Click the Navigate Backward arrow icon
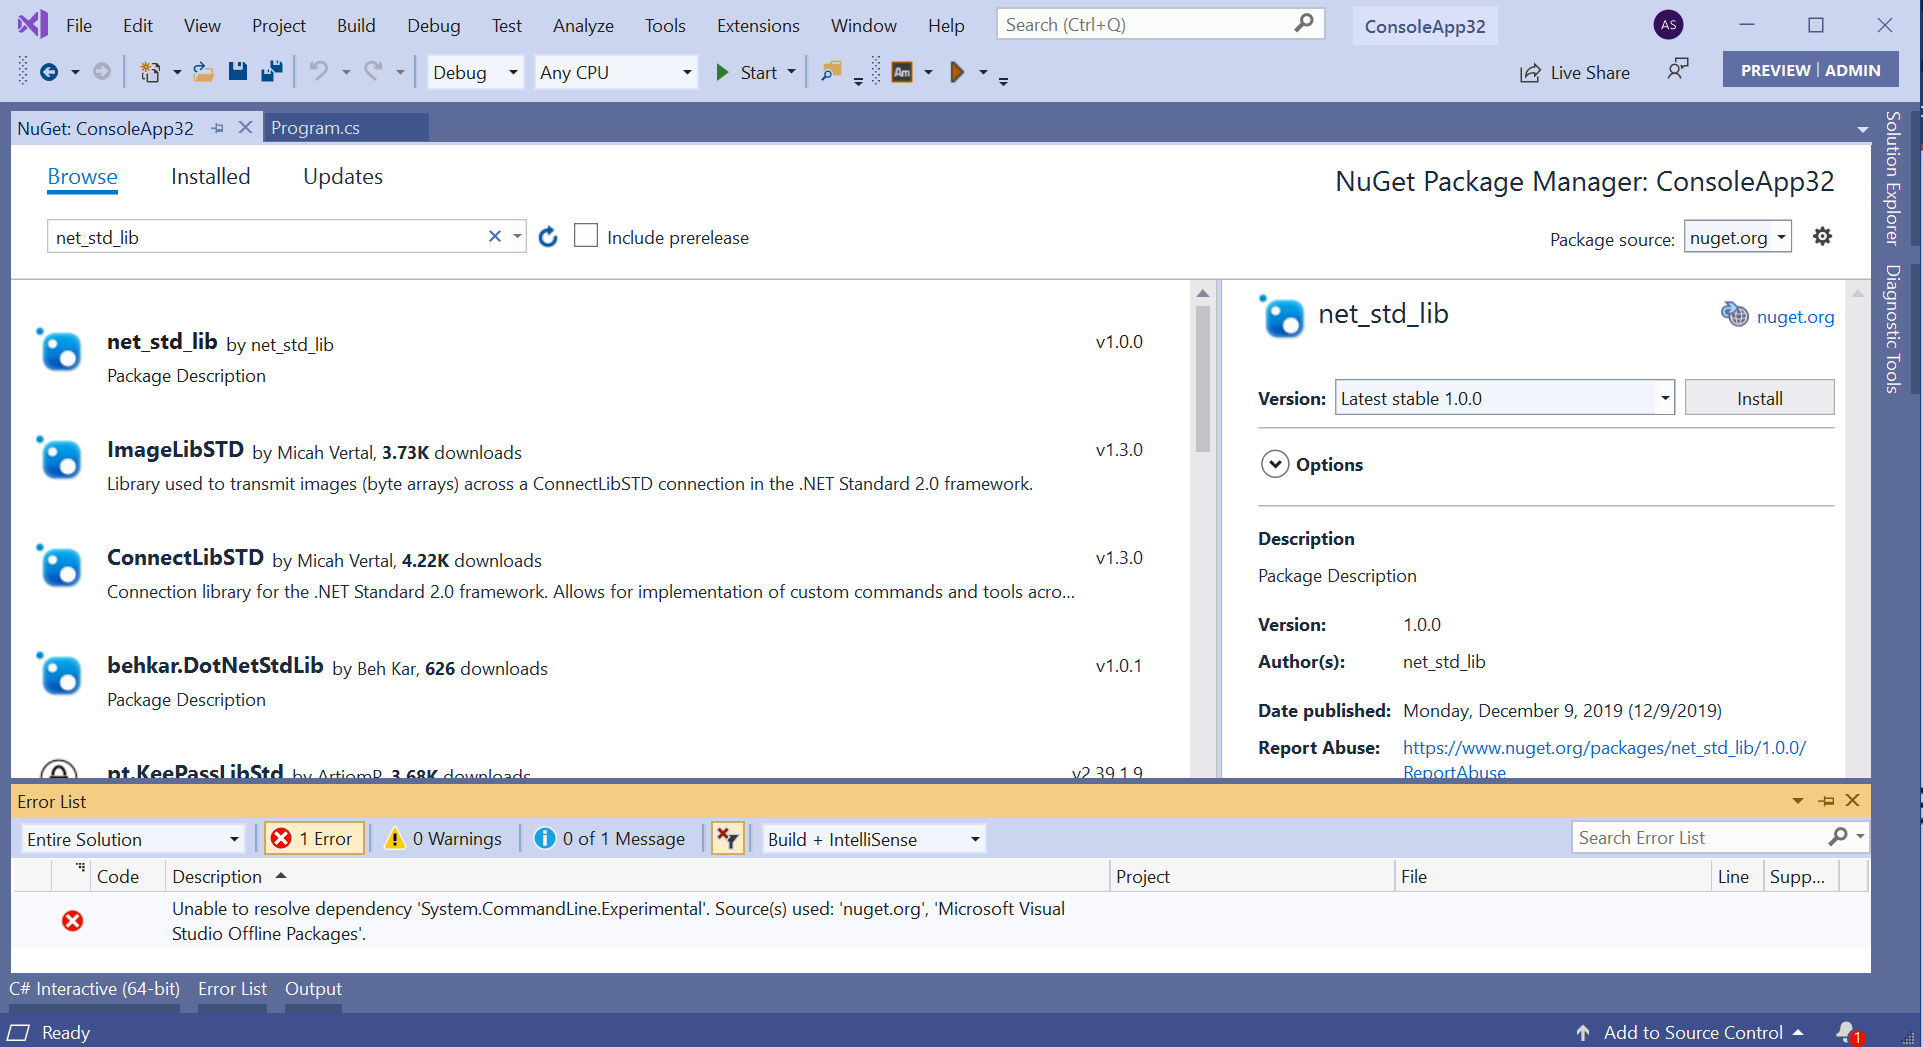 pyautogui.click(x=48, y=72)
